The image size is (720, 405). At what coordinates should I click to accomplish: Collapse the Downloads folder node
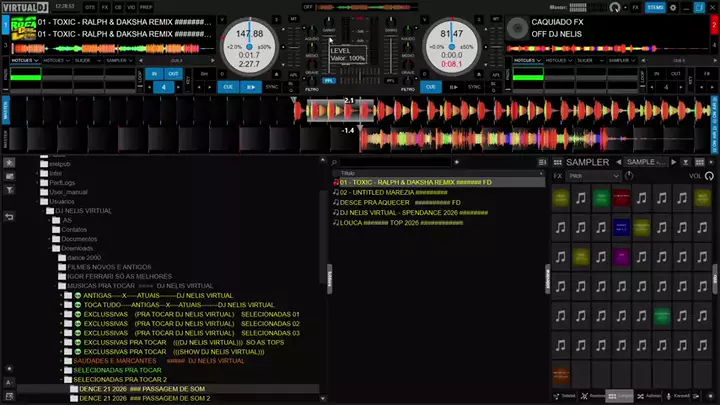click(50, 248)
